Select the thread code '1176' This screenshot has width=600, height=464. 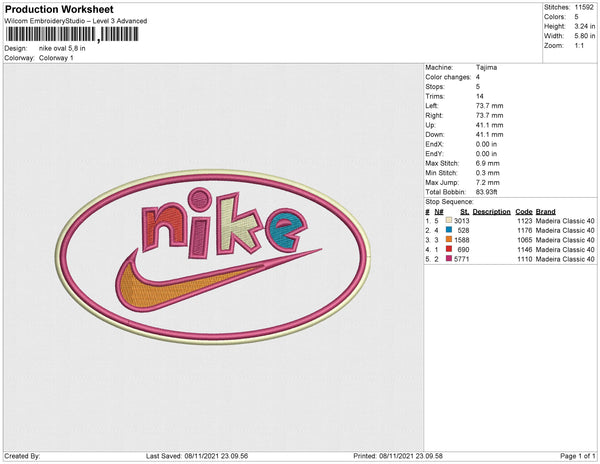[x=525, y=230]
